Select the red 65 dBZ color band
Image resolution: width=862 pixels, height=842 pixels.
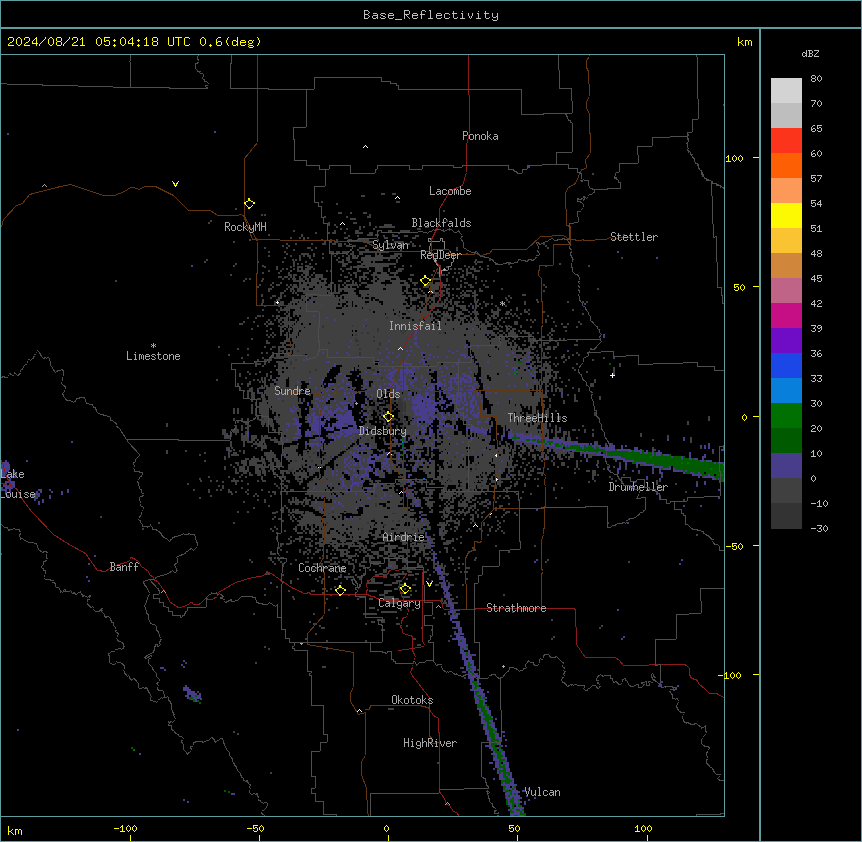[x=786, y=140]
